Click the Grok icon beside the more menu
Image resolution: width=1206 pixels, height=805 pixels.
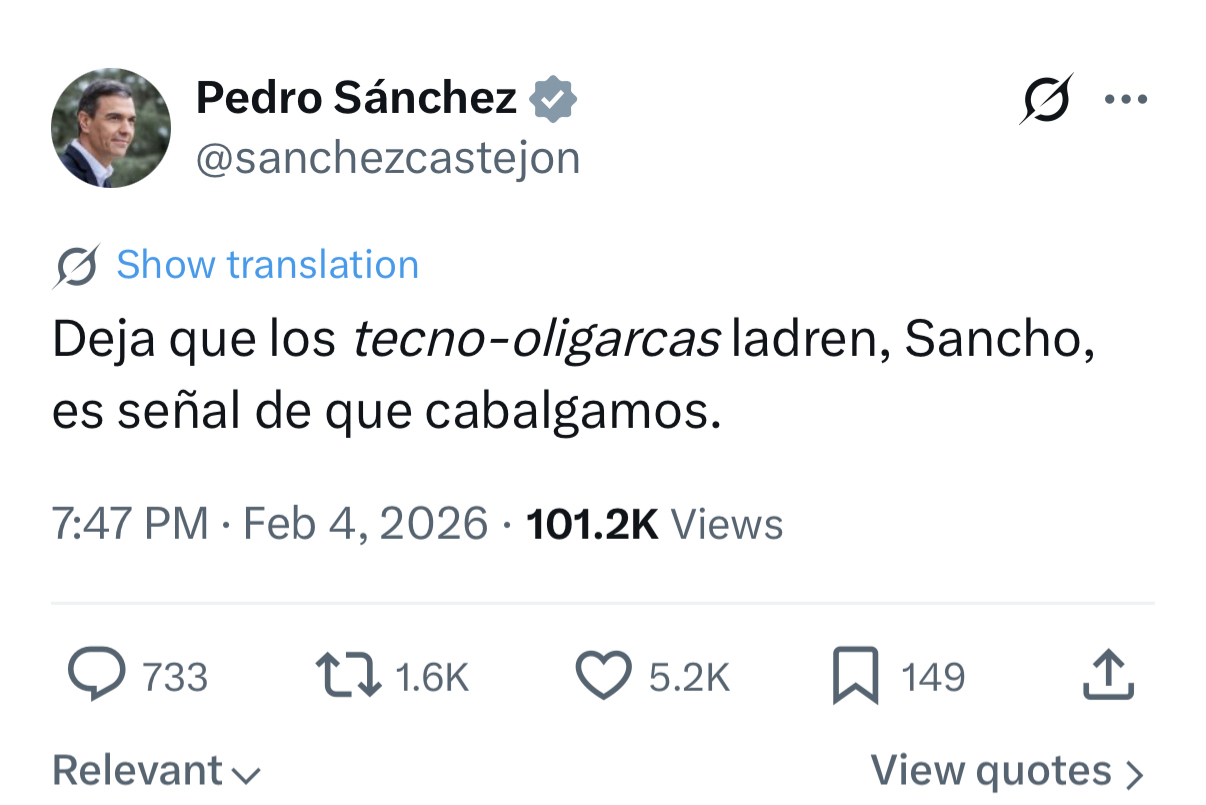click(x=1046, y=99)
